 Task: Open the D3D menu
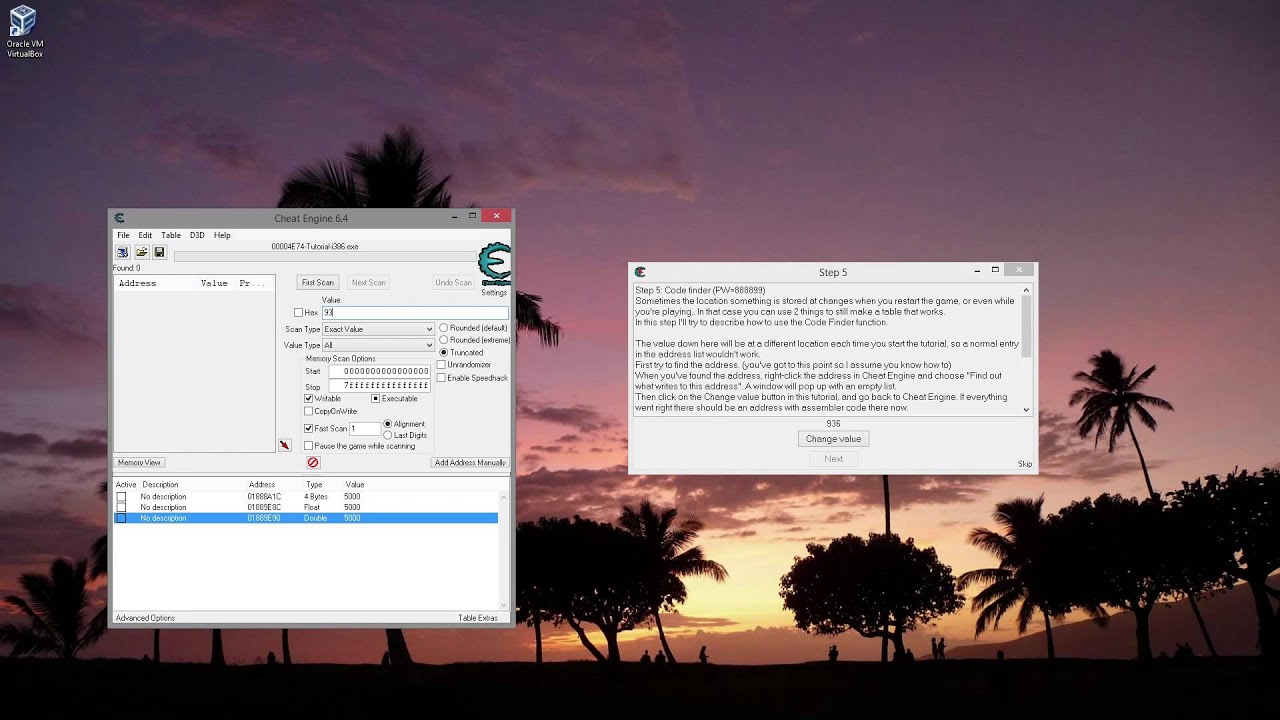coord(197,235)
